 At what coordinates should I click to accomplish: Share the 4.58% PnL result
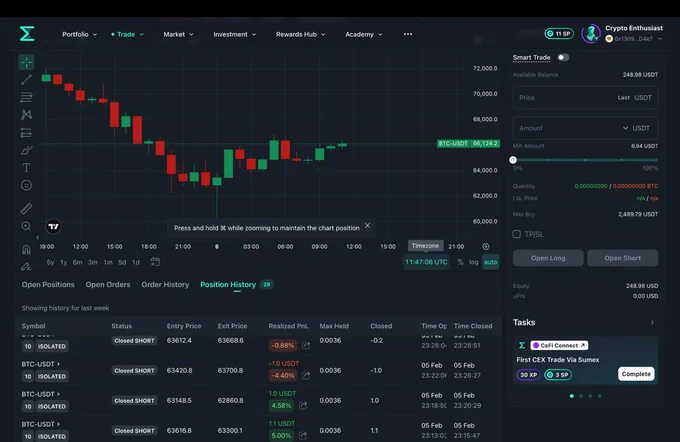pos(303,406)
